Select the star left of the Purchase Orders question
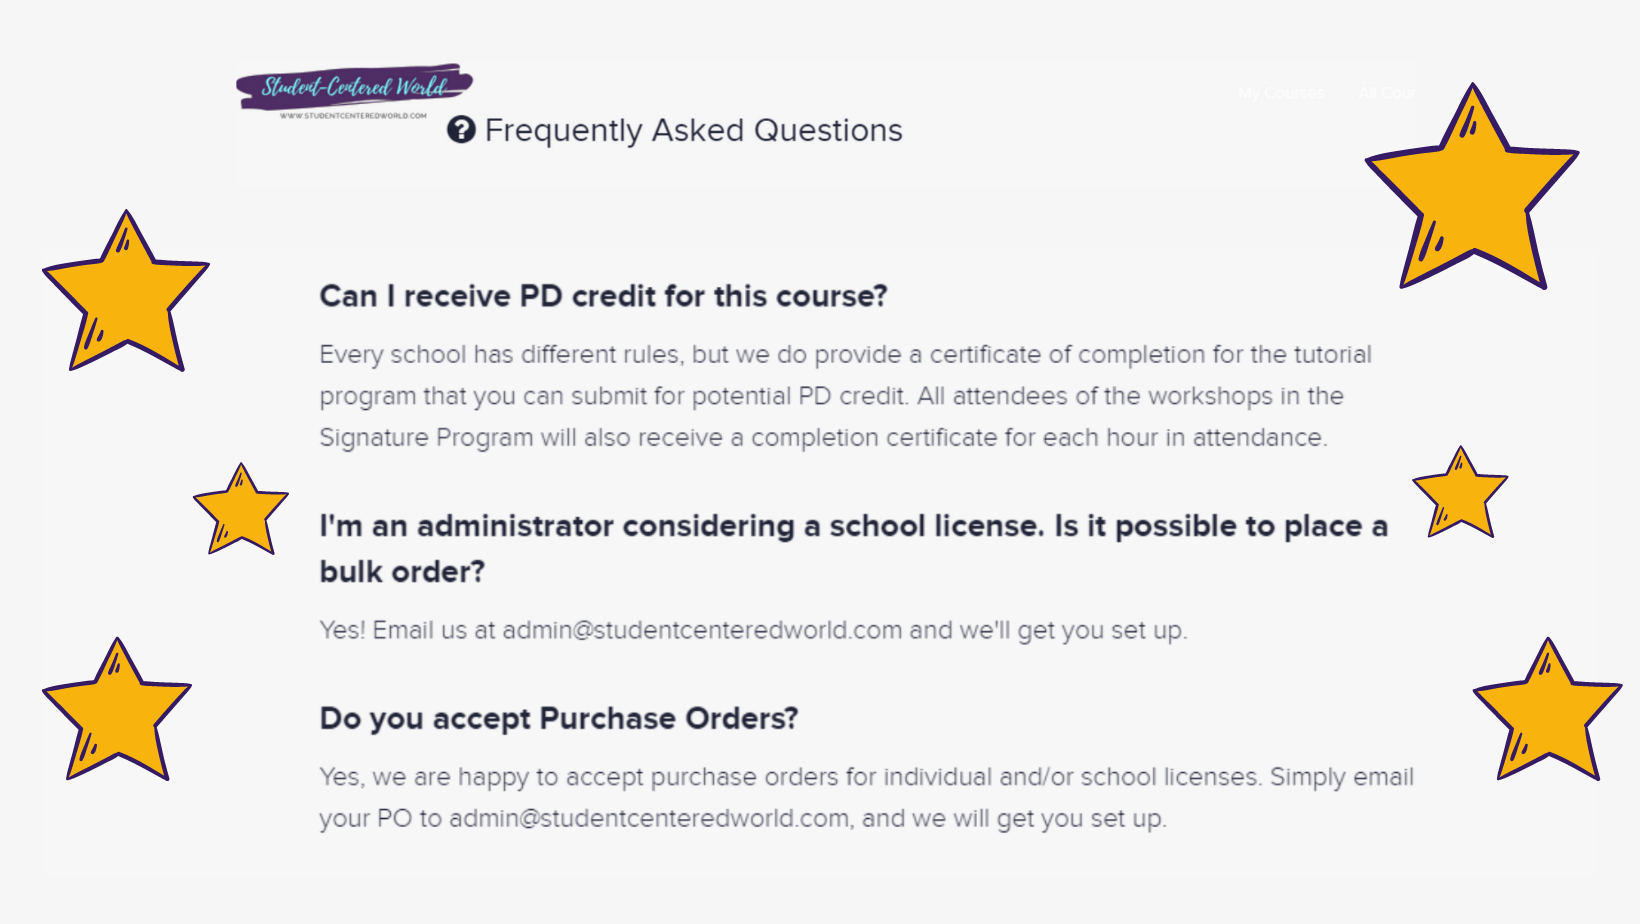Viewport: 1640px width, 924px height. [117, 710]
